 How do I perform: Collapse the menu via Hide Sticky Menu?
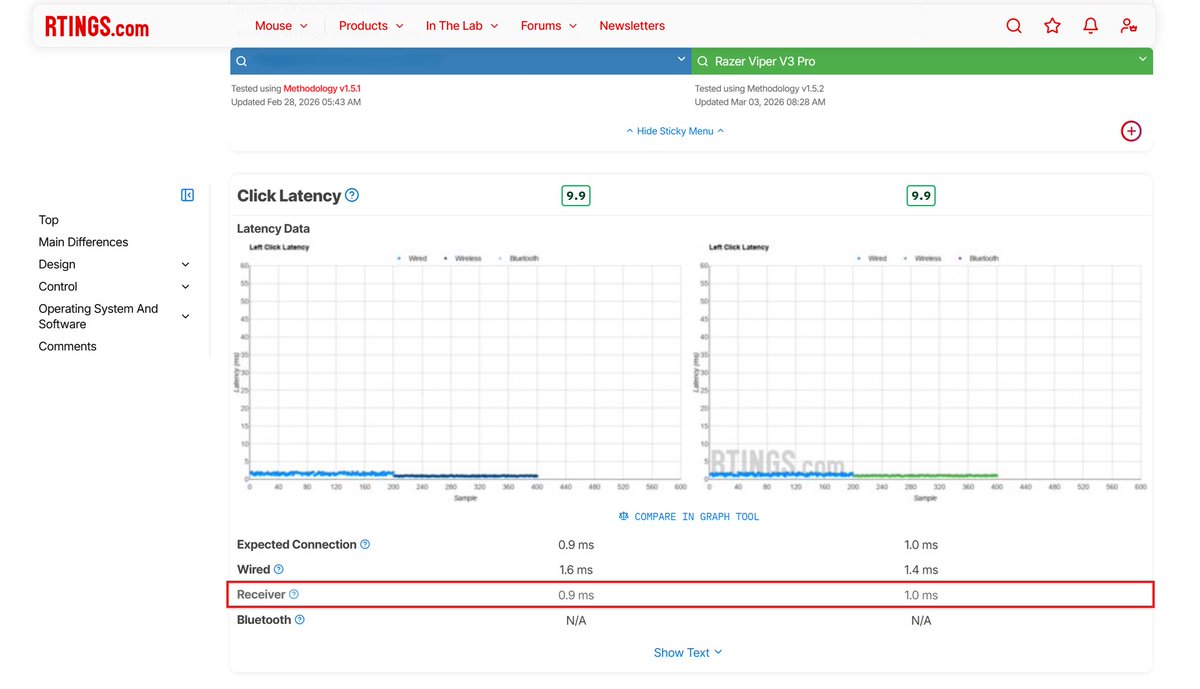675,131
